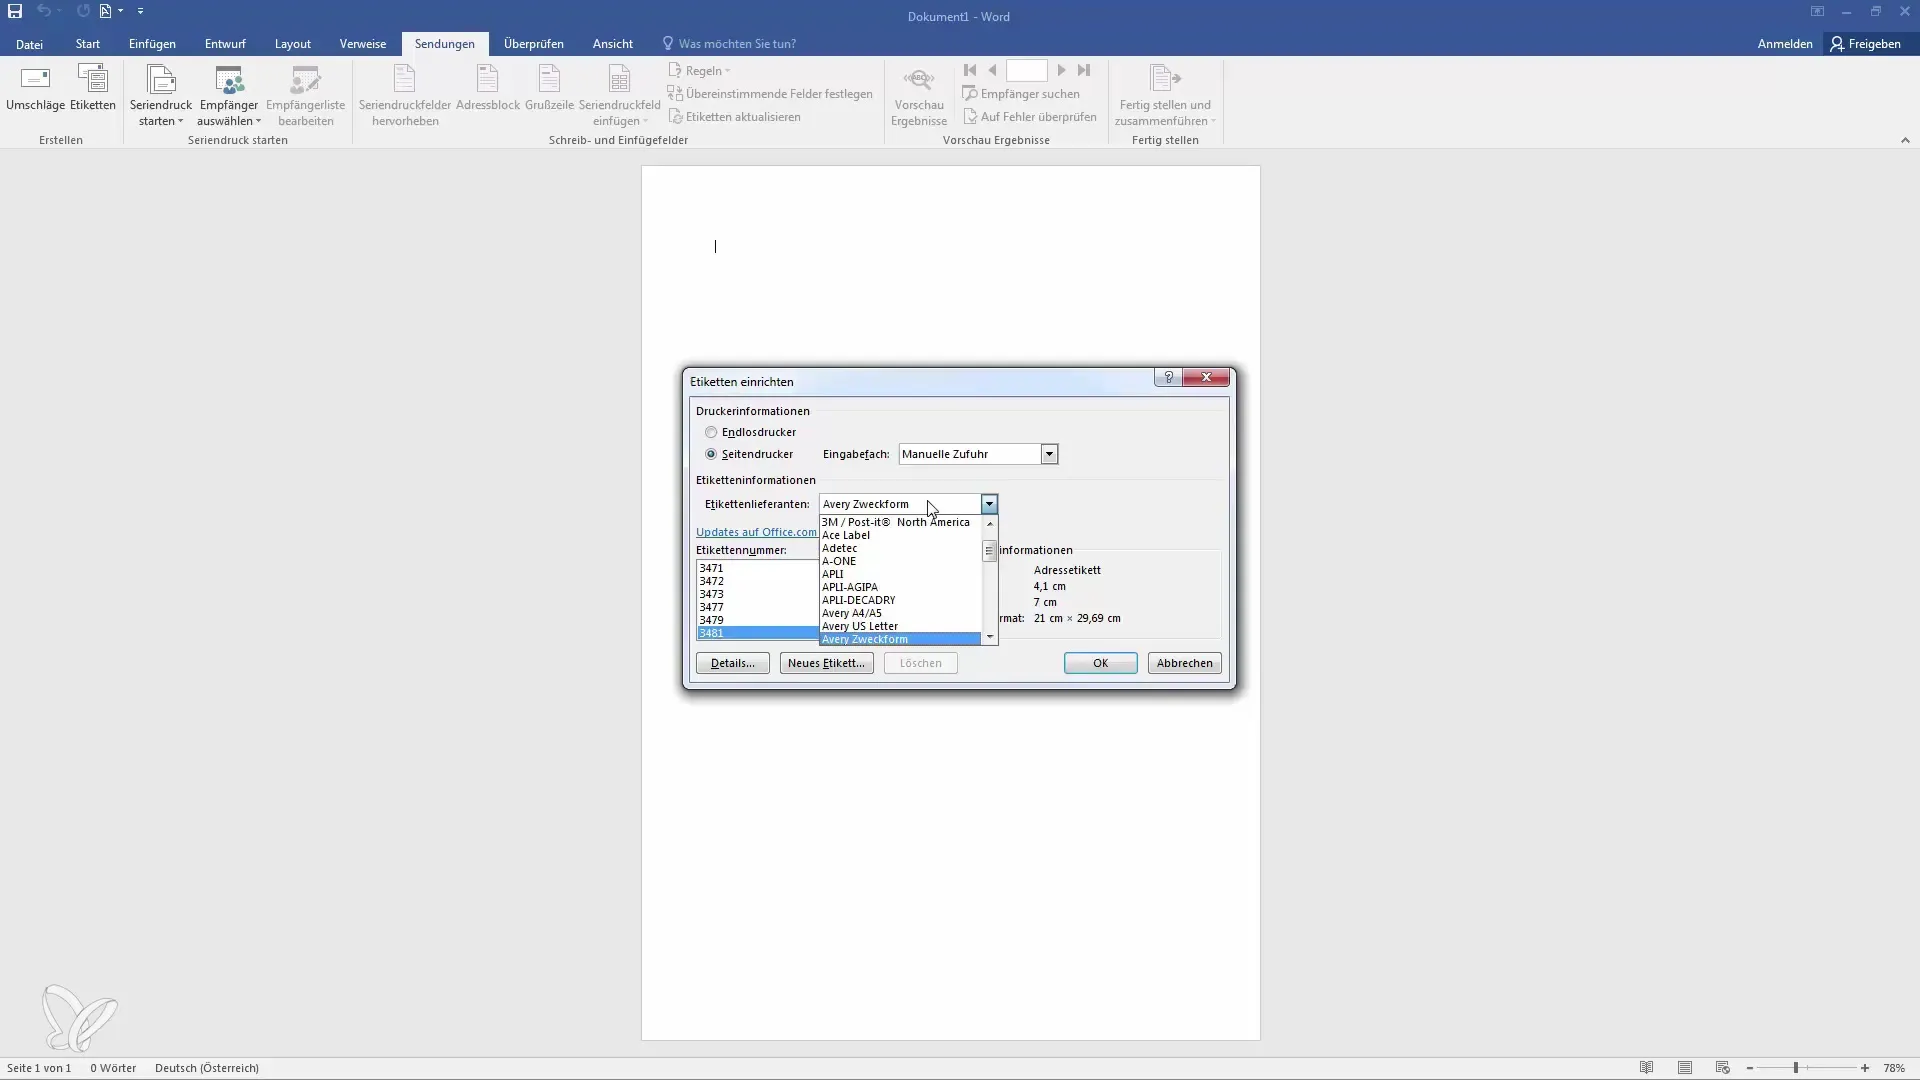Click Empfängerliste bearbeiten icon
Image resolution: width=1920 pixels, height=1080 pixels.
click(305, 96)
